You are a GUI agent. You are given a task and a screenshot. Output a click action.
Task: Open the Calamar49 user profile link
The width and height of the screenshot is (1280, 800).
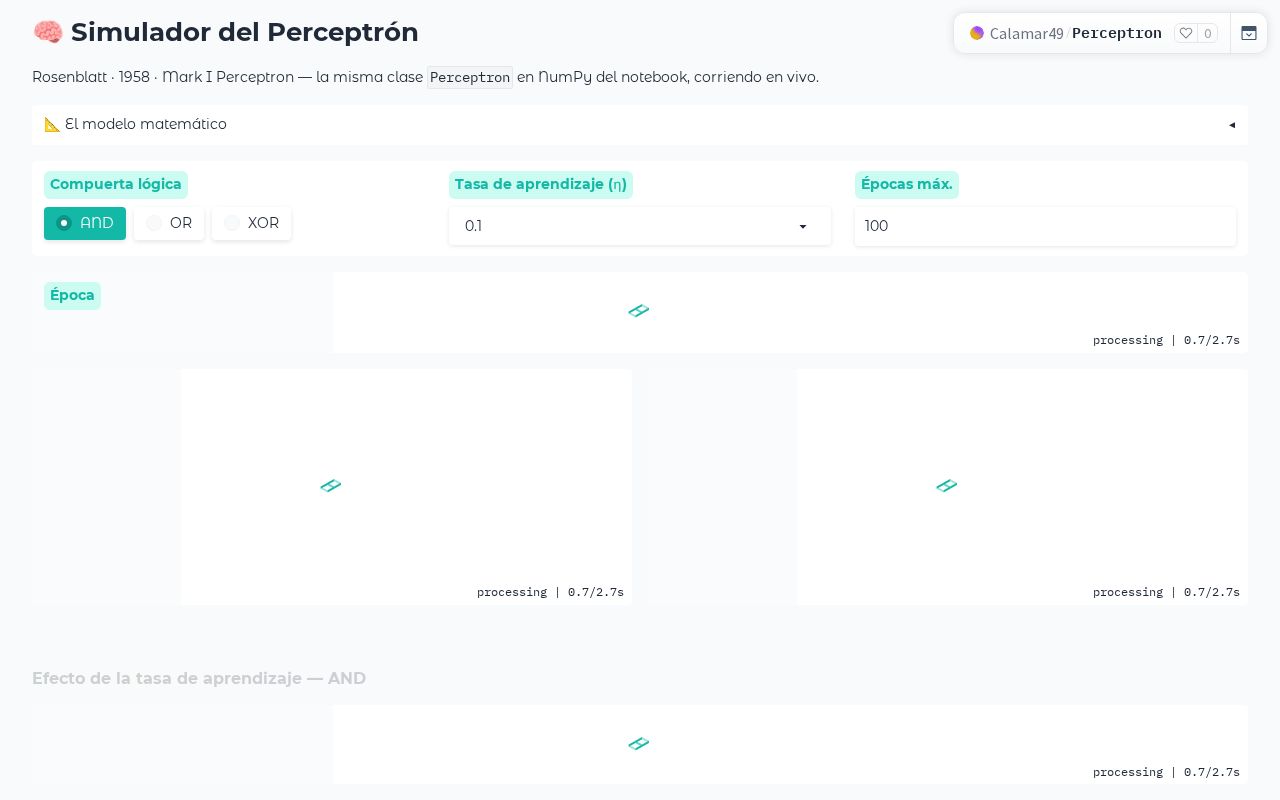(1026, 33)
